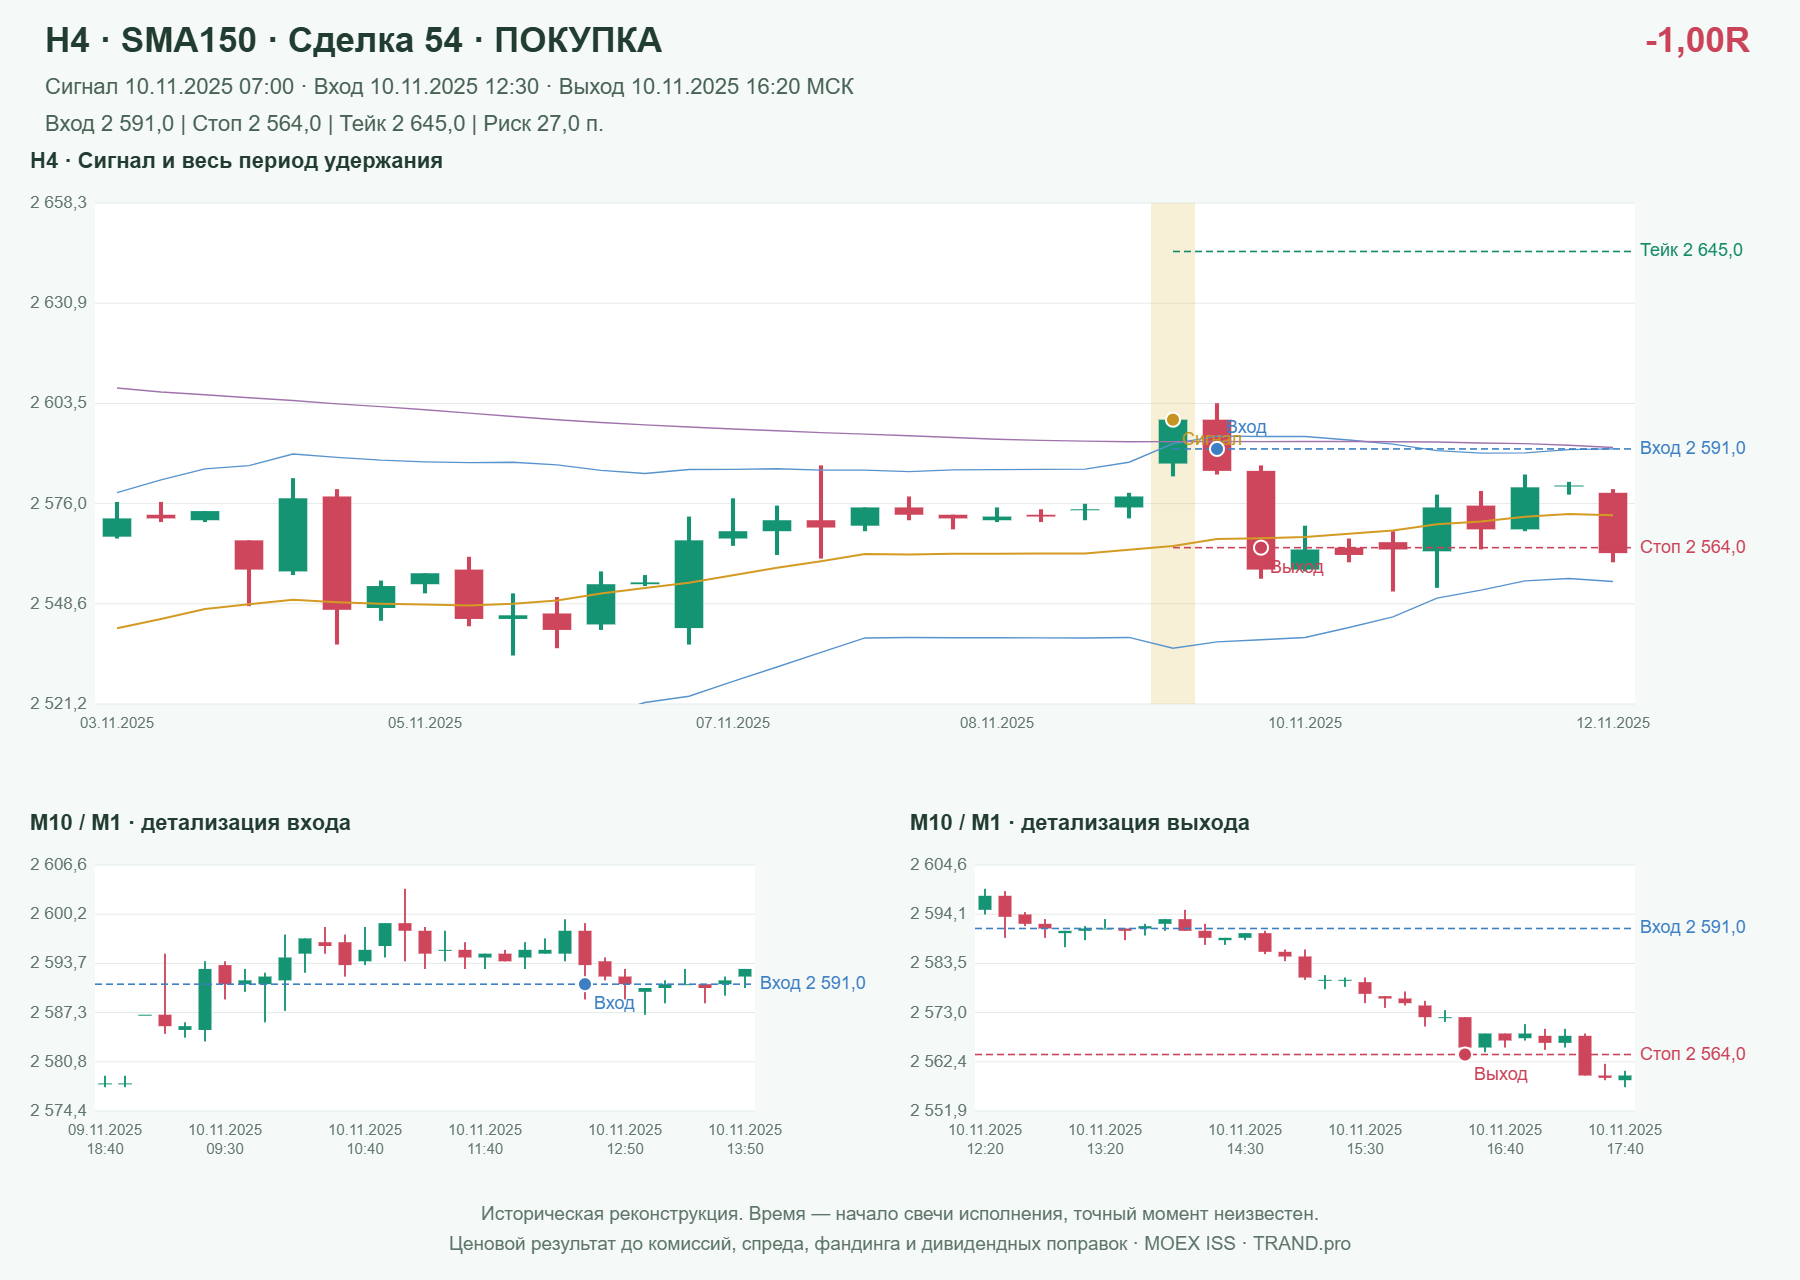The width and height of the screenshot is (1800, 1280).
Task: Click the red exit dot in exit detail chart
Action: (x=1465, y=1054)
